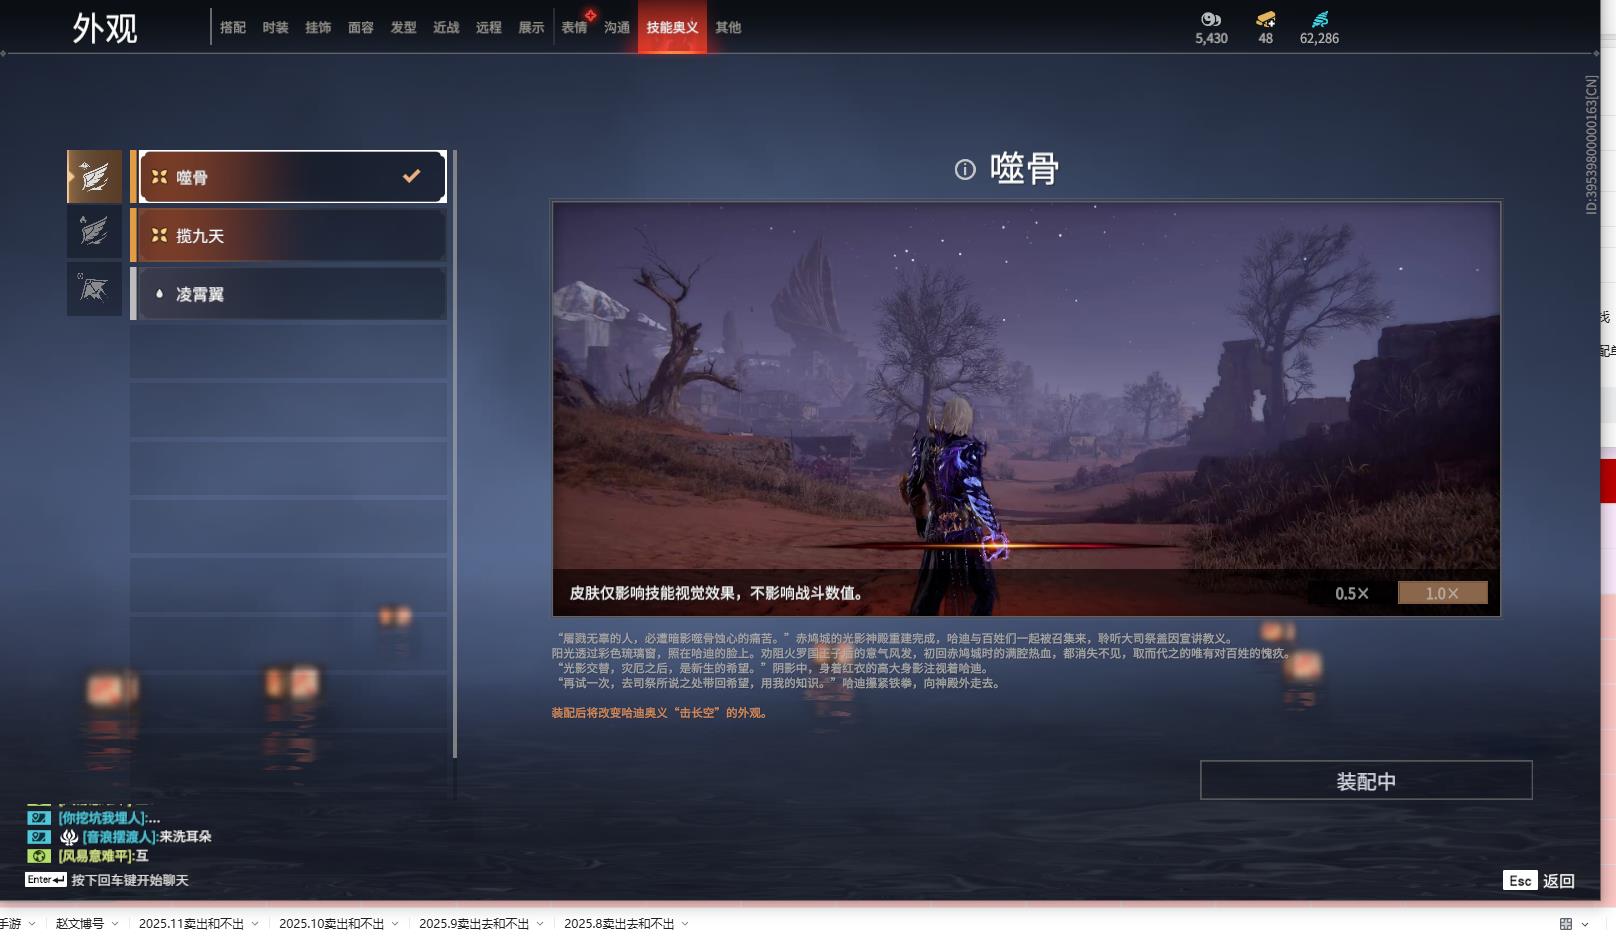
Task: Click the note 皮肤仅影响技能视觉效果，不影响战斗数值
Action: click(x=717, y=593)
